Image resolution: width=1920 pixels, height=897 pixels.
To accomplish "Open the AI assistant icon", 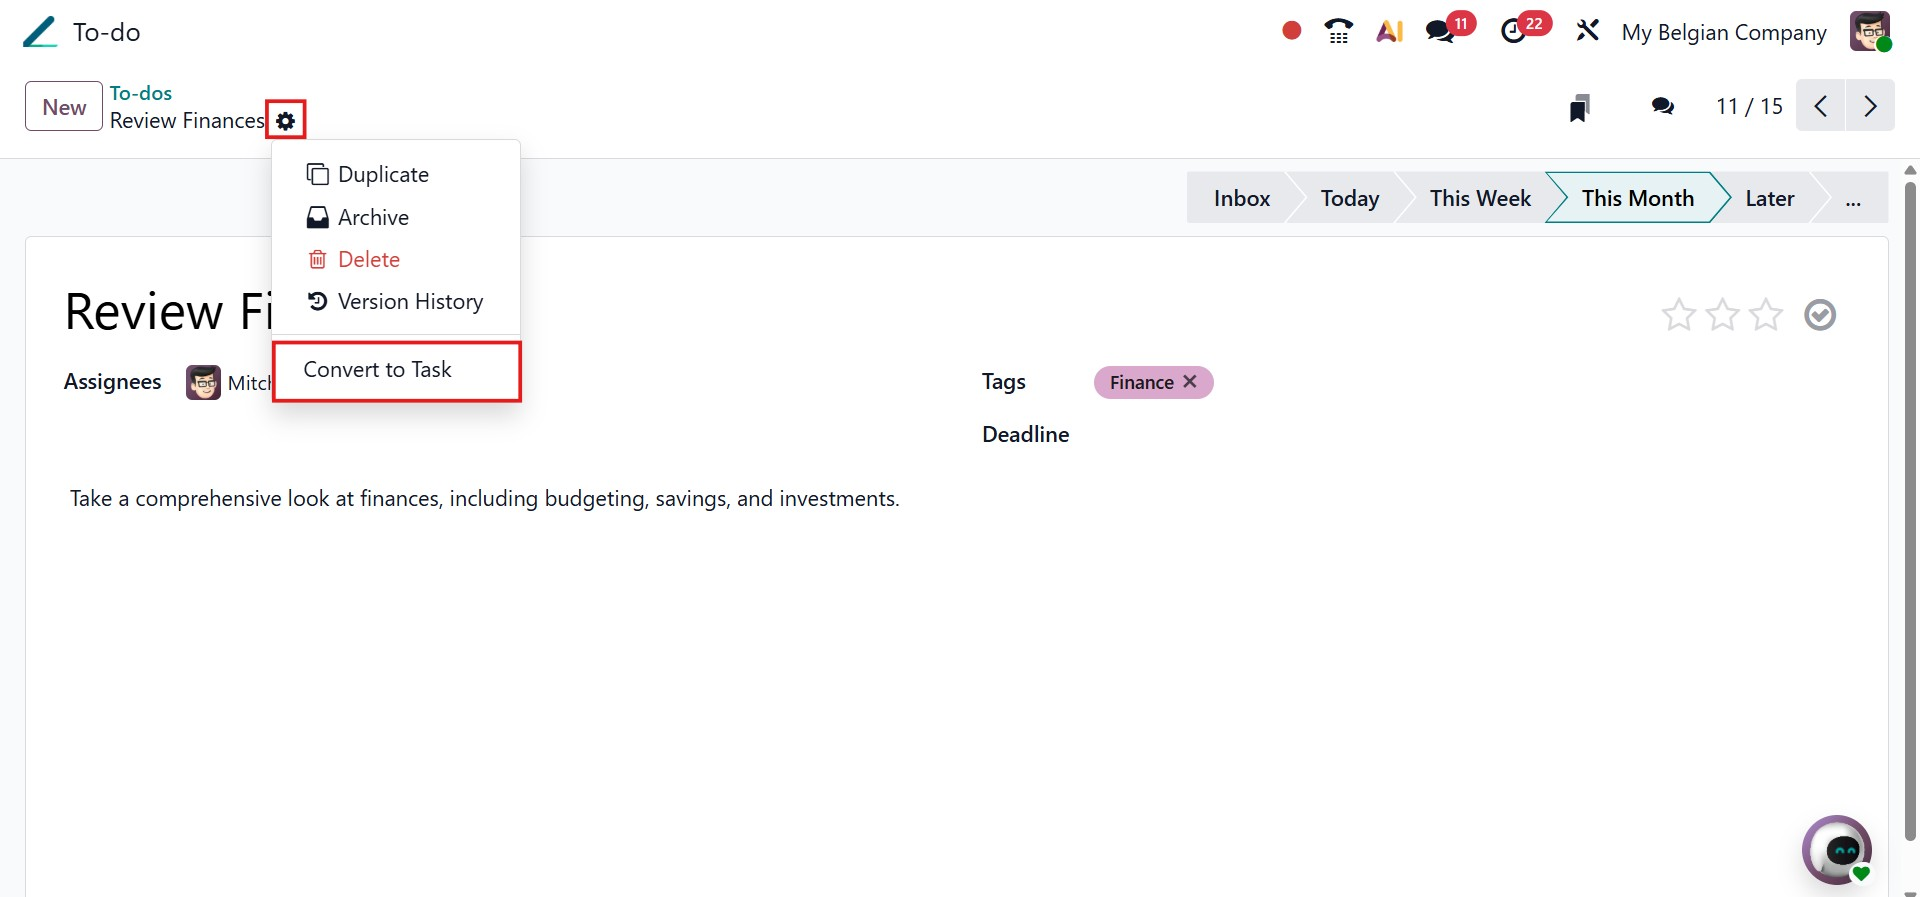I will tap(1390, 31).
